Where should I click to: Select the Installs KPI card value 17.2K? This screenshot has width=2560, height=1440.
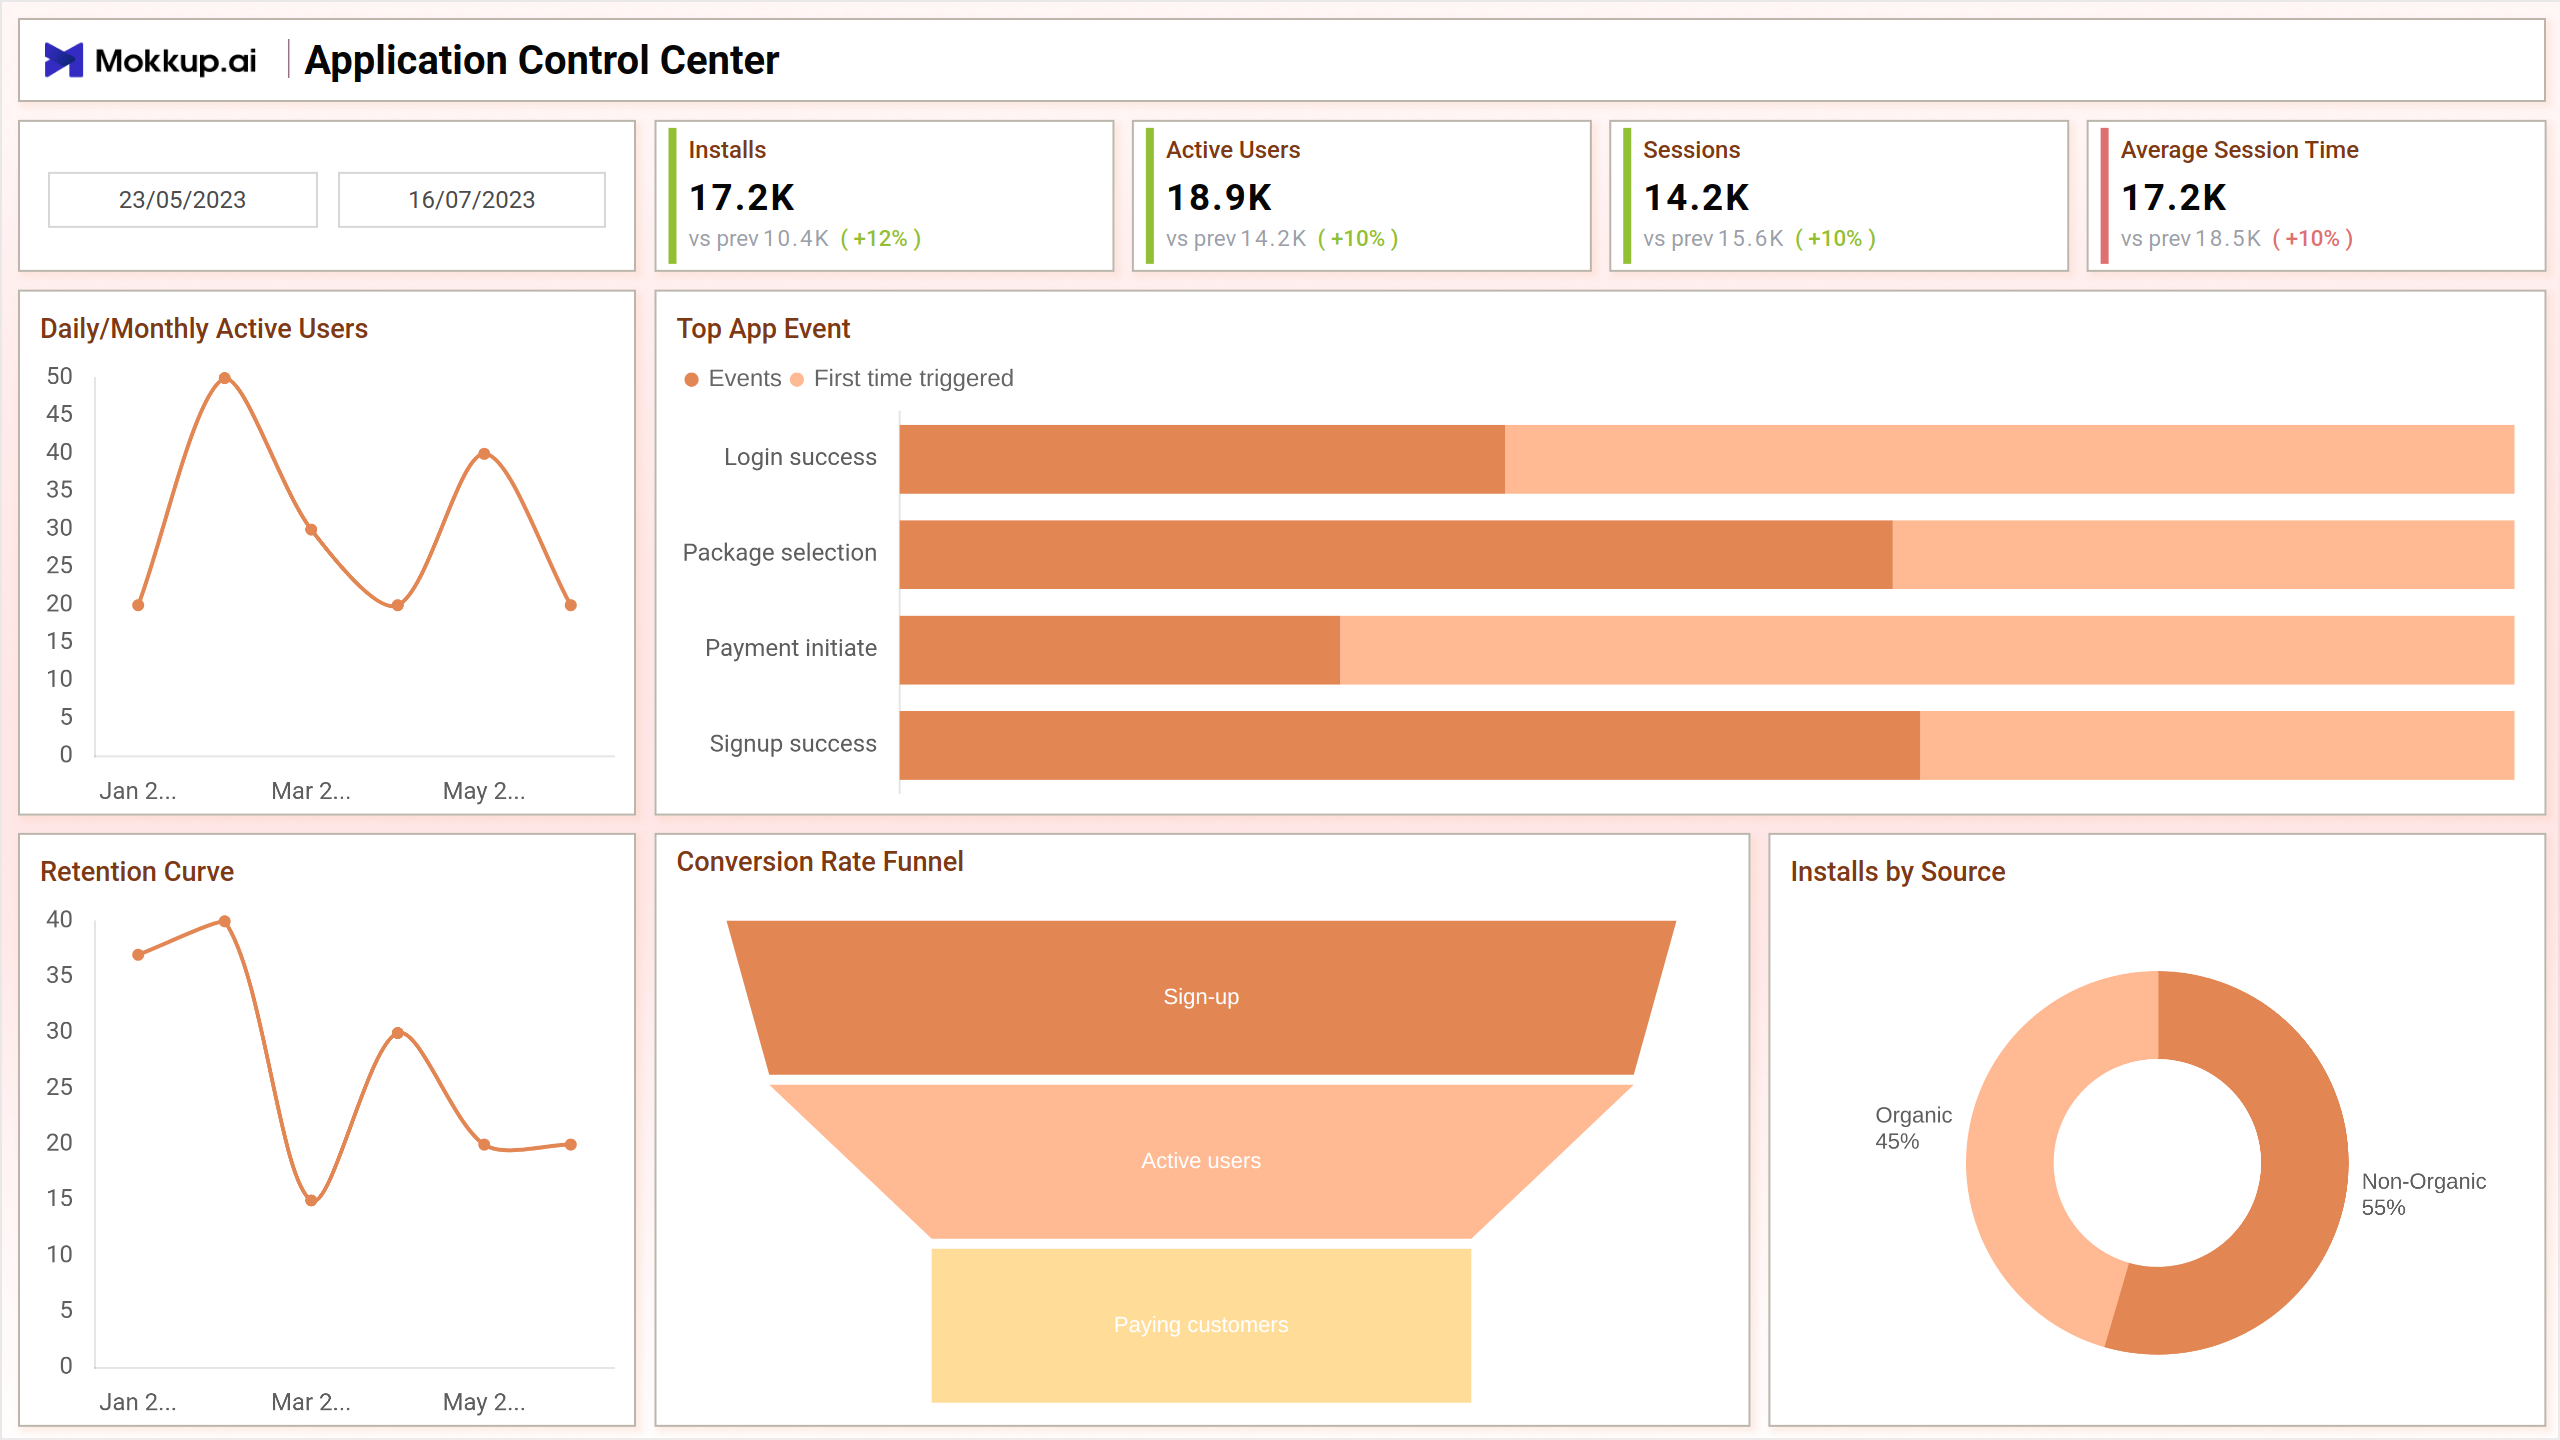click(x=742, y=198)
